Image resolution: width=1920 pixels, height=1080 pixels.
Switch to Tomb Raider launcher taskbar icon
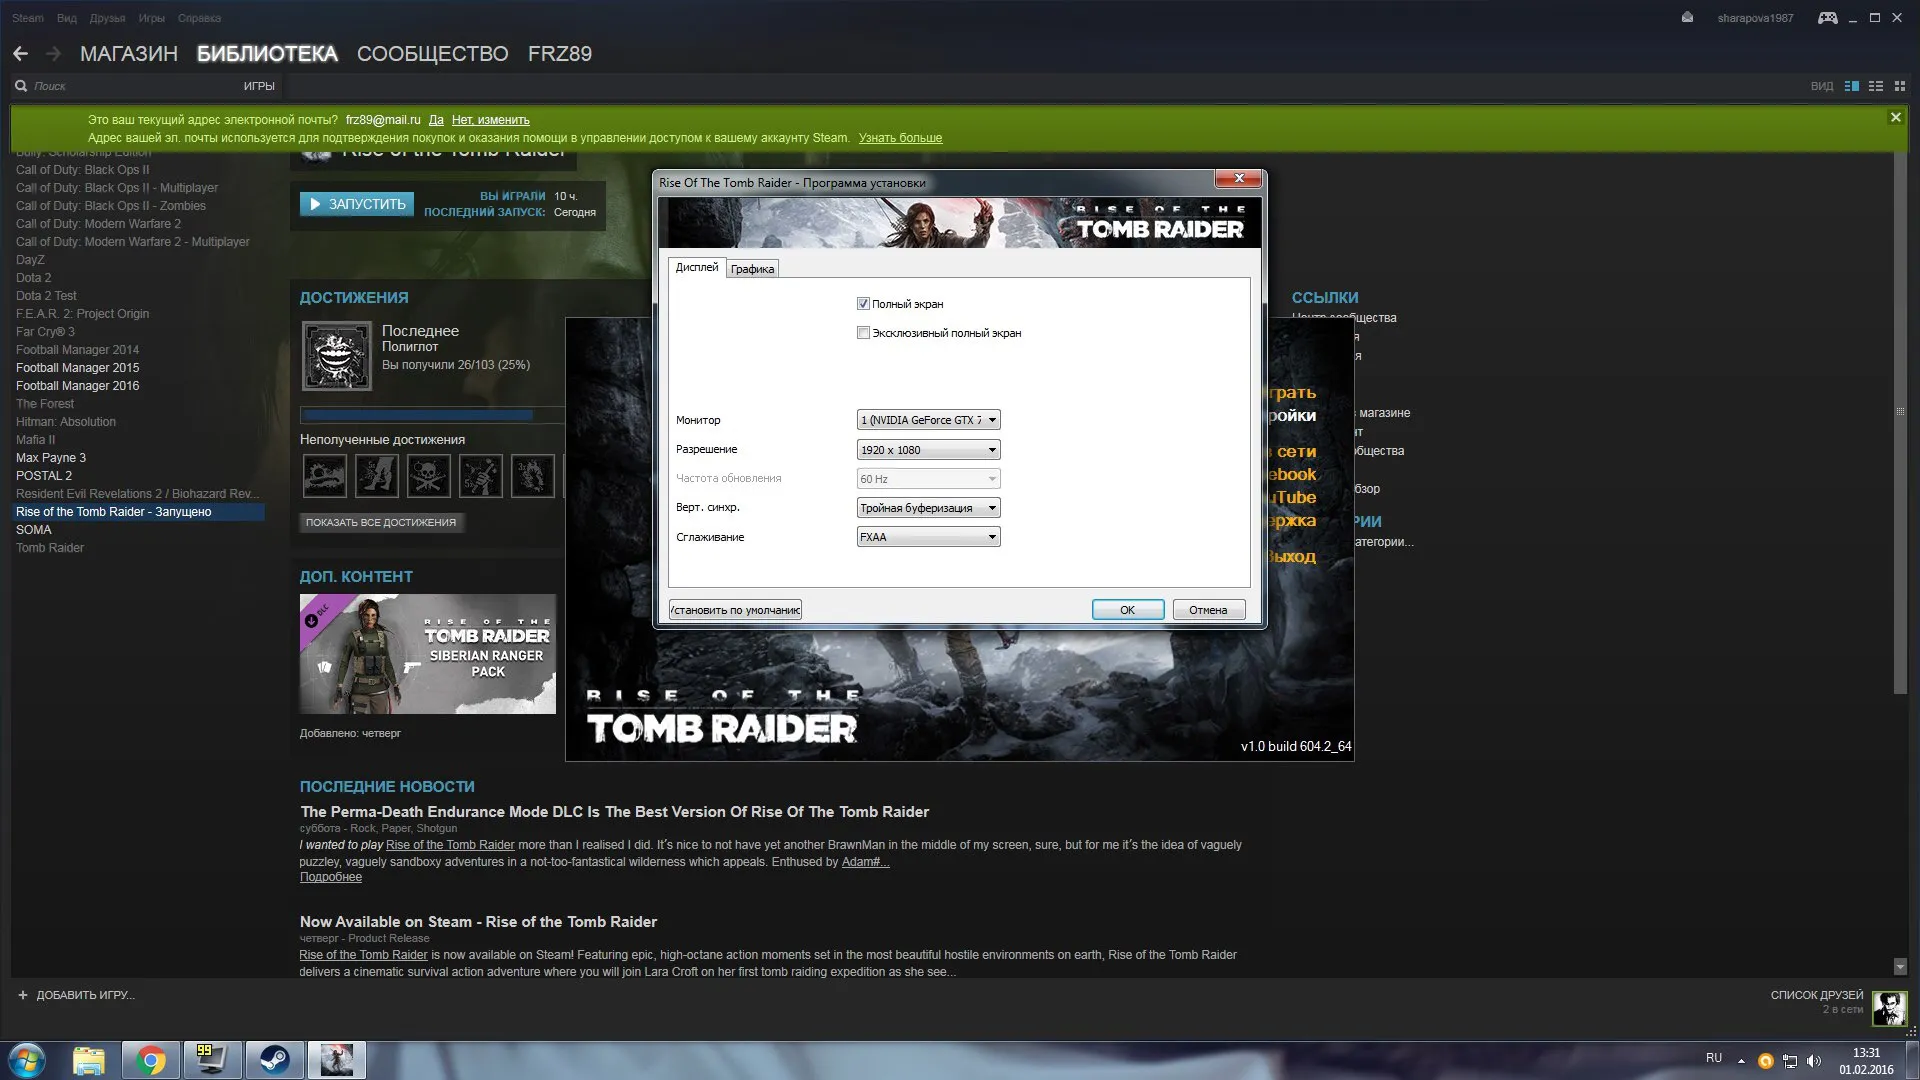click(x=336, y=1060)
